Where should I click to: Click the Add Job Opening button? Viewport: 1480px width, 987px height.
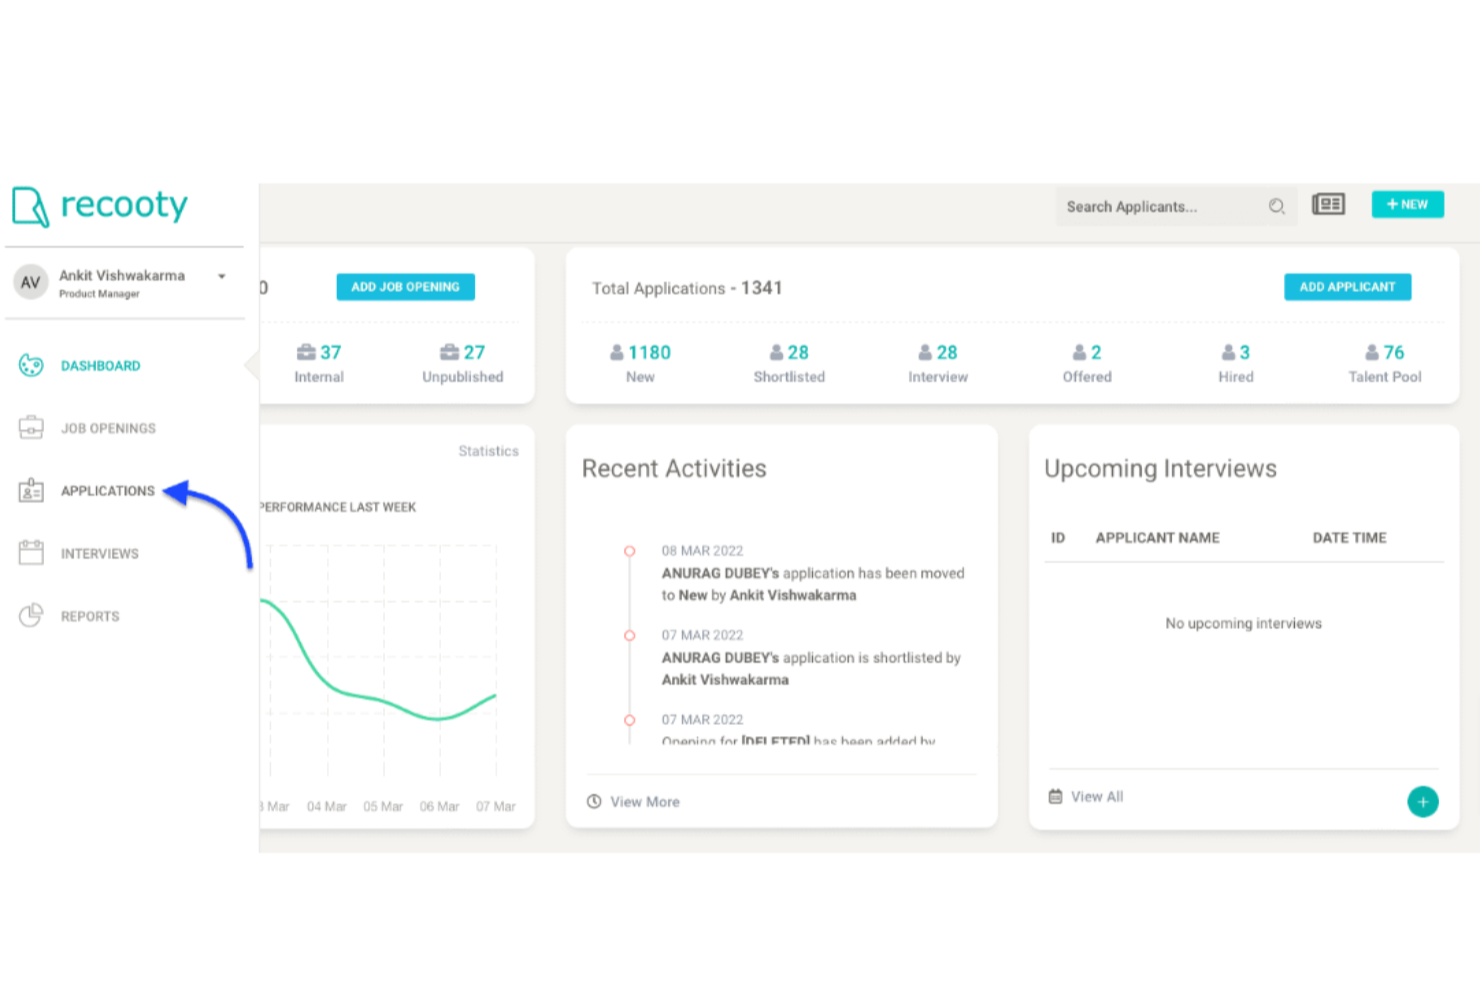coord(405,287)
